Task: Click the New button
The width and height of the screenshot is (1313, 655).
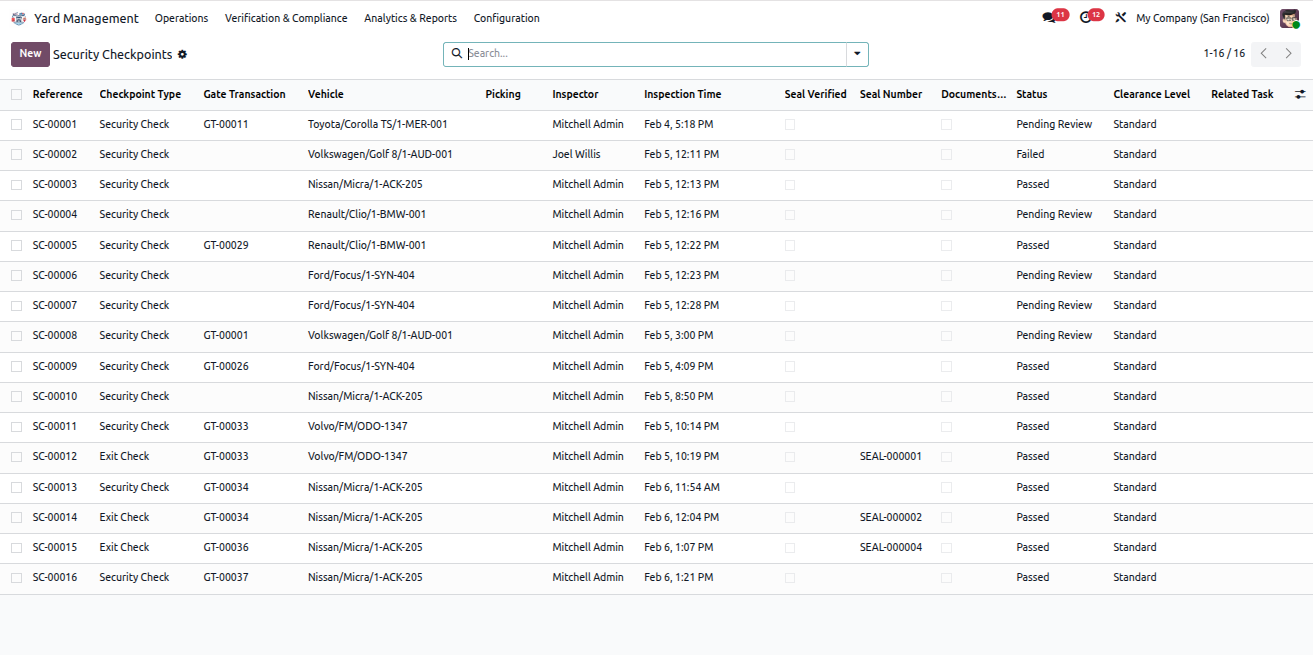Action: point(30,54)
